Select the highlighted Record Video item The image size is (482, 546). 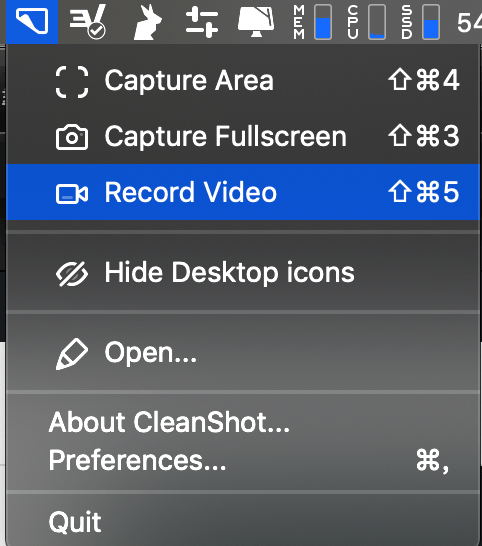point(243,192)
